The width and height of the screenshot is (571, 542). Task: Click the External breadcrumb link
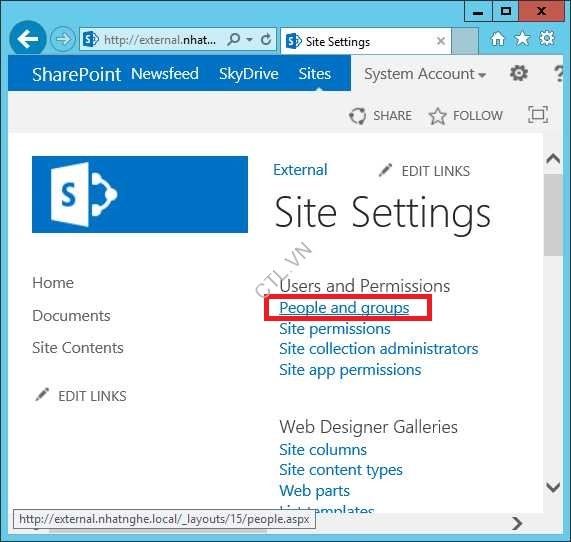[300, 170]
